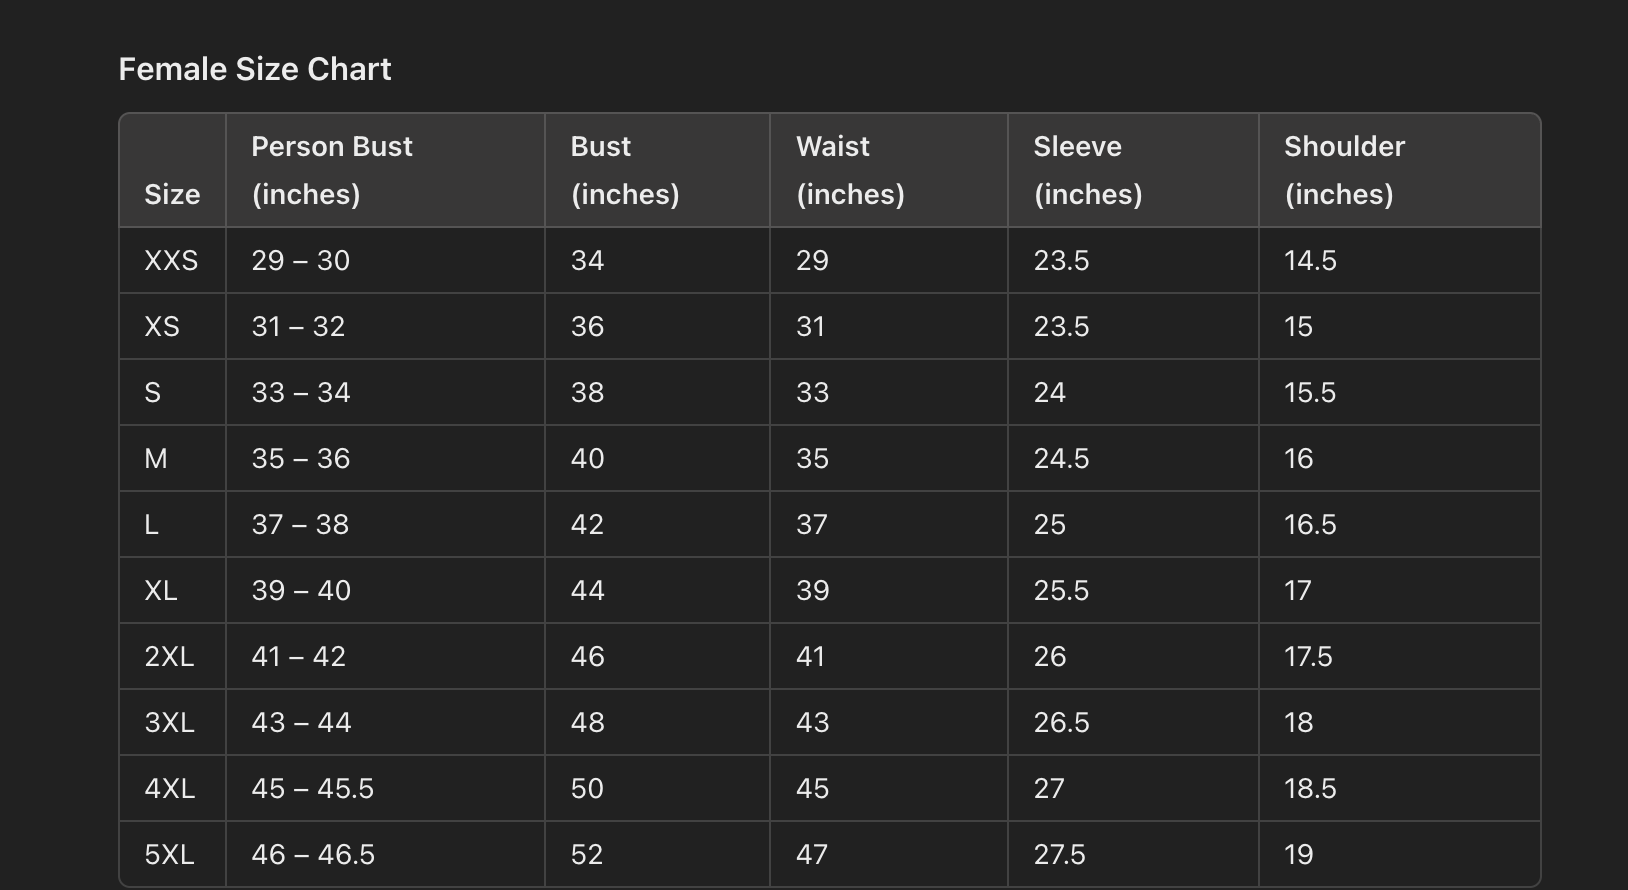
Task: Select the M size row label
Action: 156,458
